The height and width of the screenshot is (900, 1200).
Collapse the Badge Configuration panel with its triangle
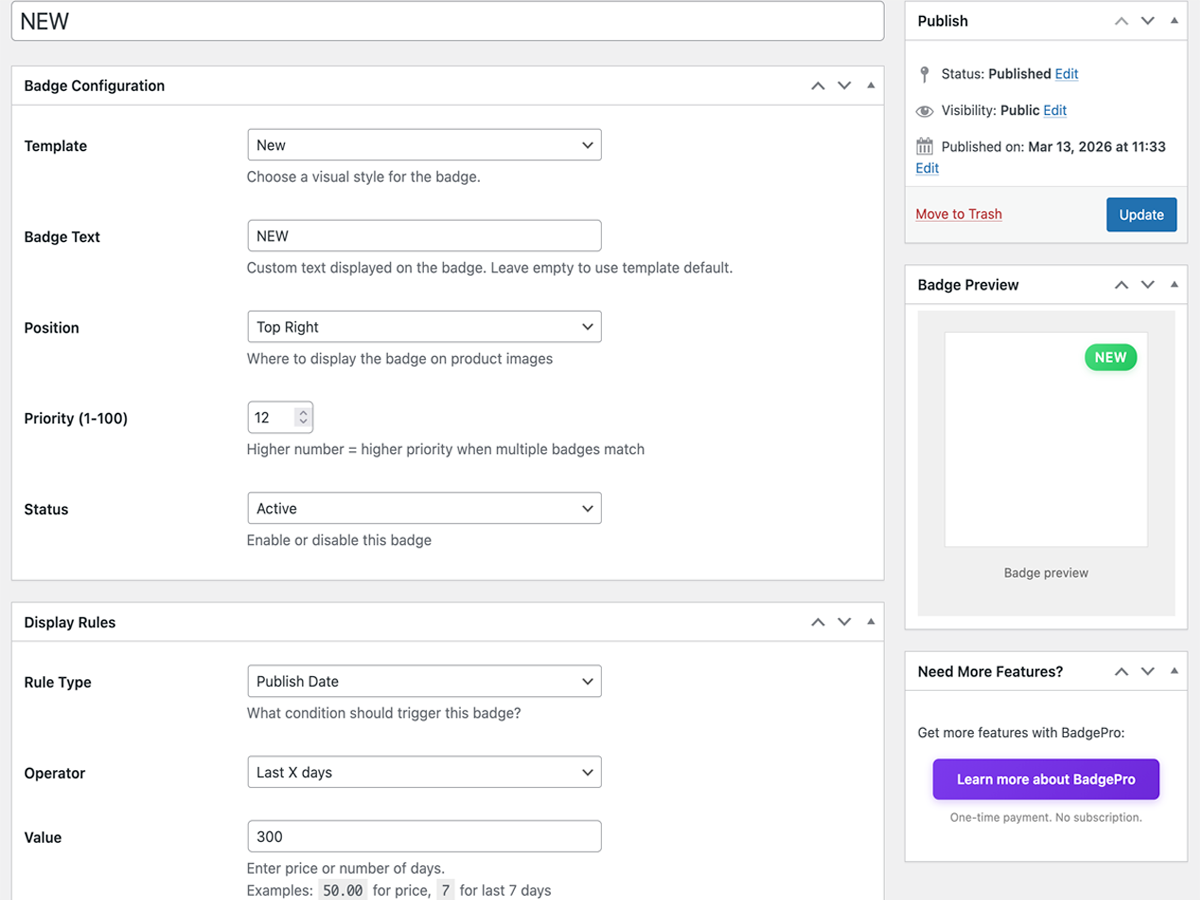[870, 85]
